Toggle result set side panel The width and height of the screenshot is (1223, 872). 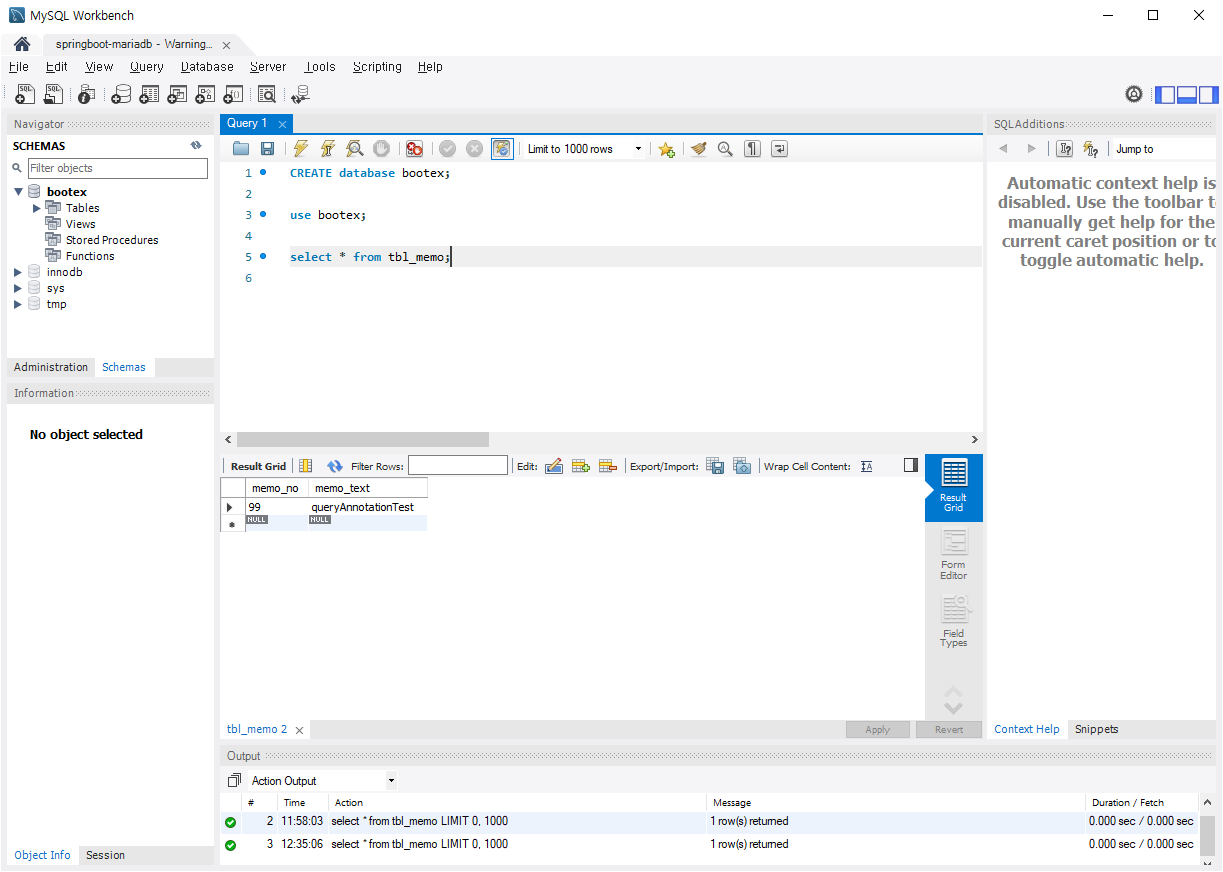[910, 465]
